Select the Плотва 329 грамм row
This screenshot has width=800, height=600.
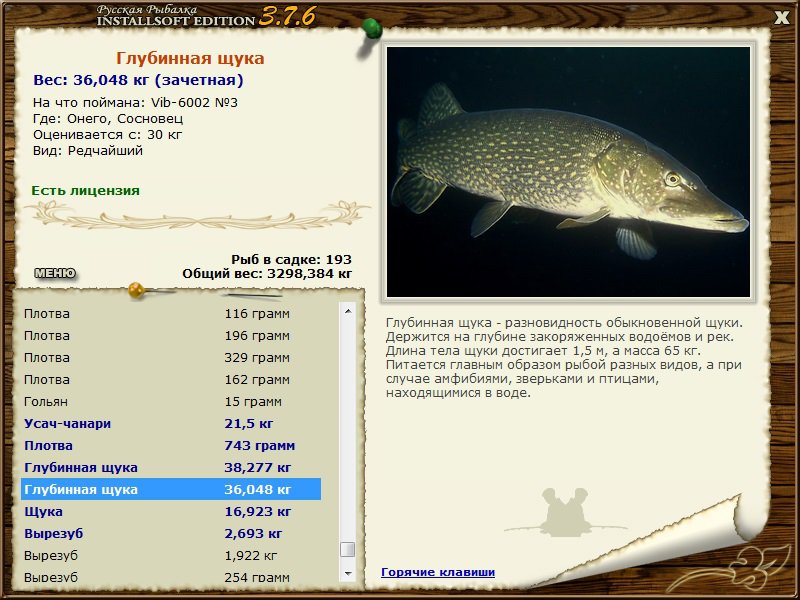click(171, 358)
